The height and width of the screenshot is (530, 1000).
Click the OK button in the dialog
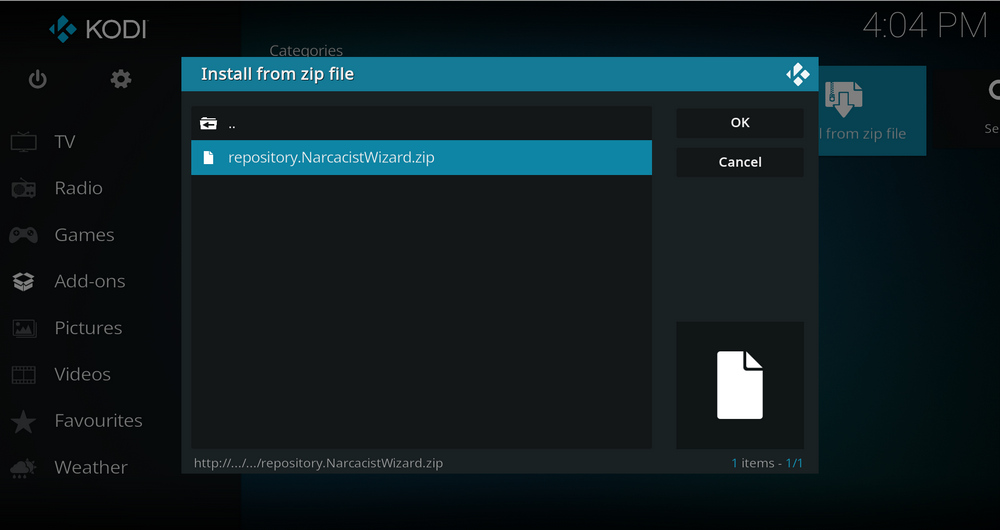[740, 122]
